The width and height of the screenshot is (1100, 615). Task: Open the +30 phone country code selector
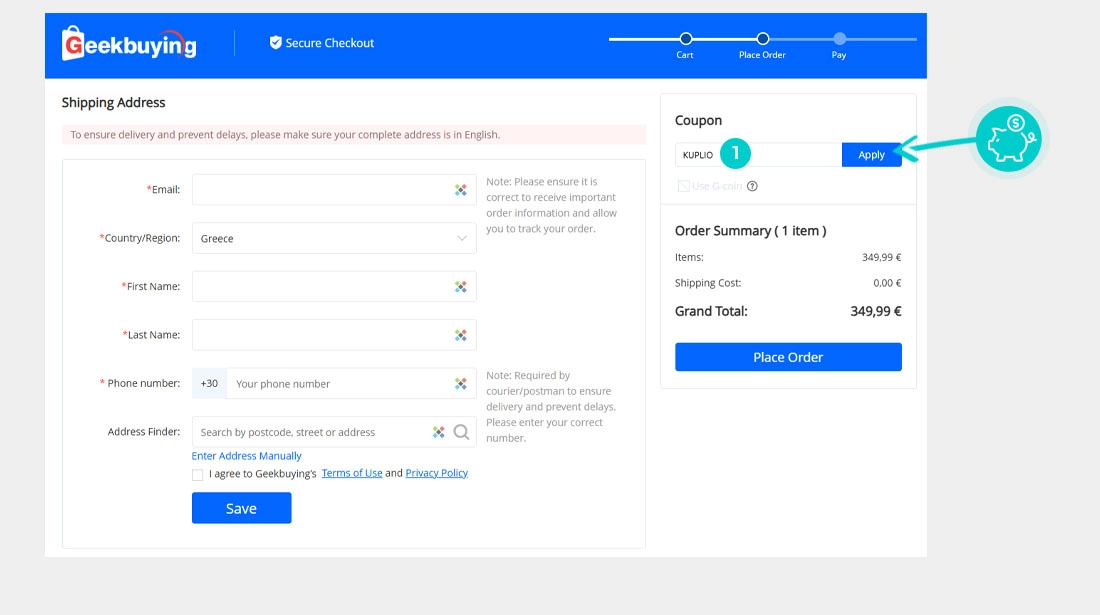[x=209, y=384]
